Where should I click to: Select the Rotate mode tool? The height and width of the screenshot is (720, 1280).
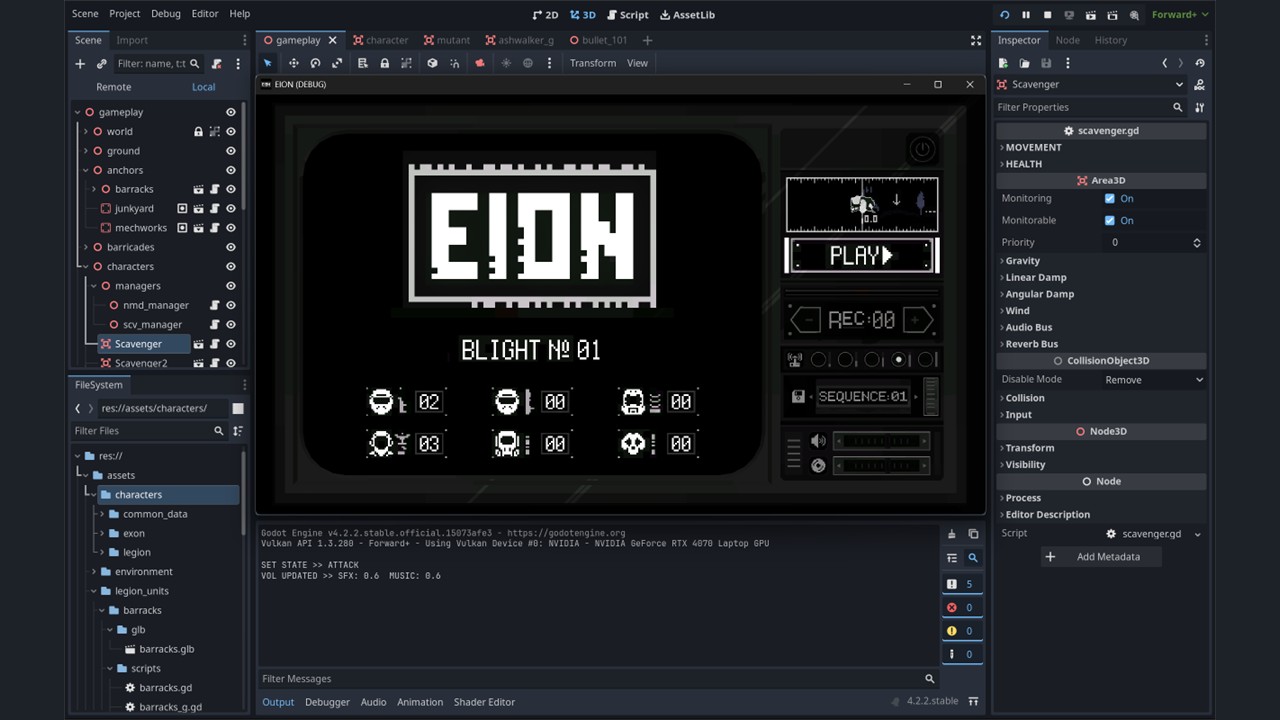[315, 62]
